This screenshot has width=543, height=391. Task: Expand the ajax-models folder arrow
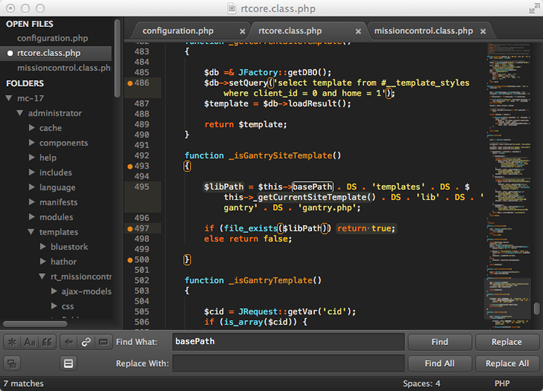[54, 291]
